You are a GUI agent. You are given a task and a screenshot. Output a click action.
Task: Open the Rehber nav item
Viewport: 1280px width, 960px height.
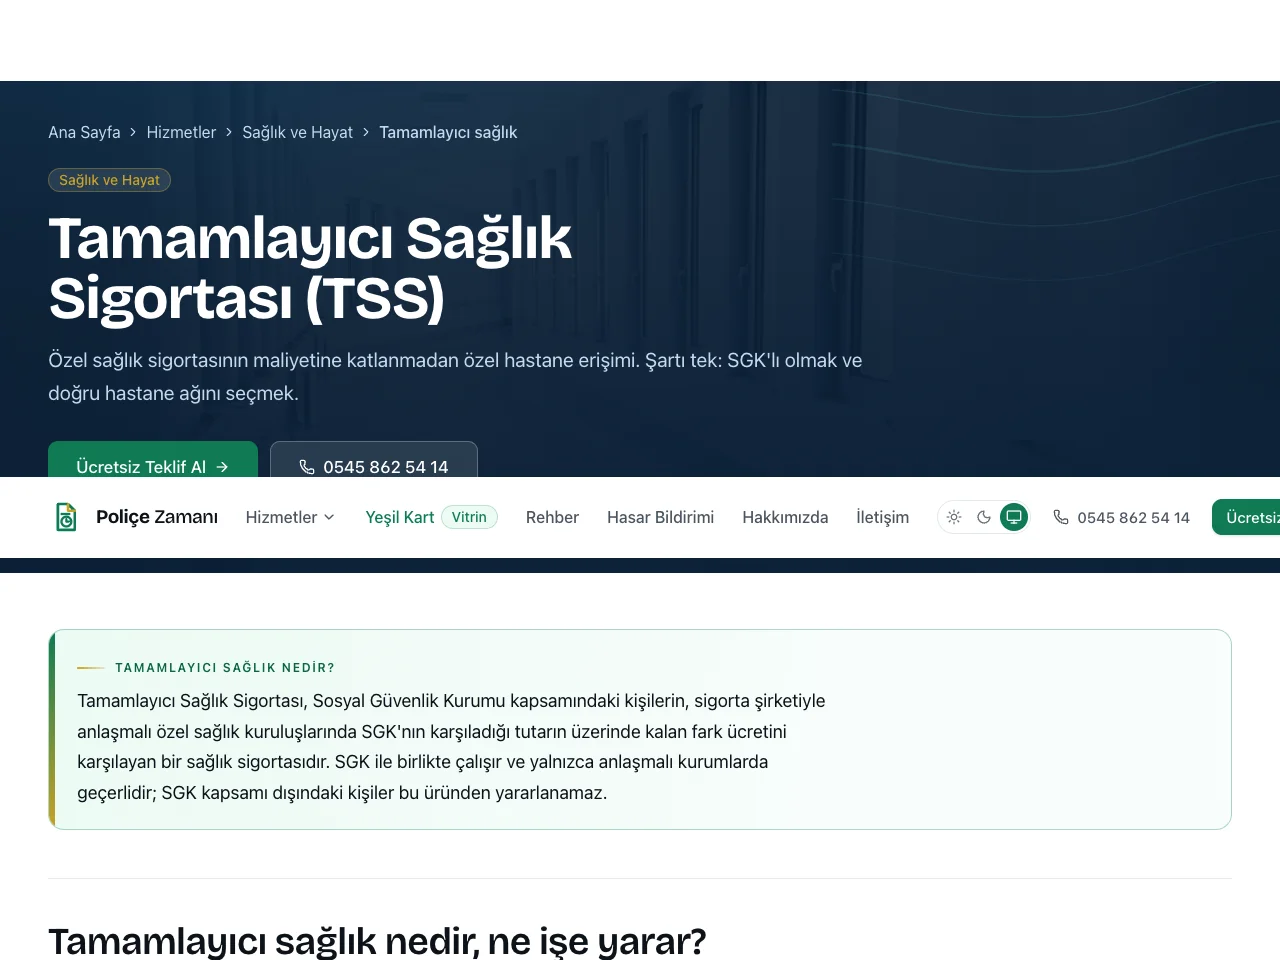(552, 517)
